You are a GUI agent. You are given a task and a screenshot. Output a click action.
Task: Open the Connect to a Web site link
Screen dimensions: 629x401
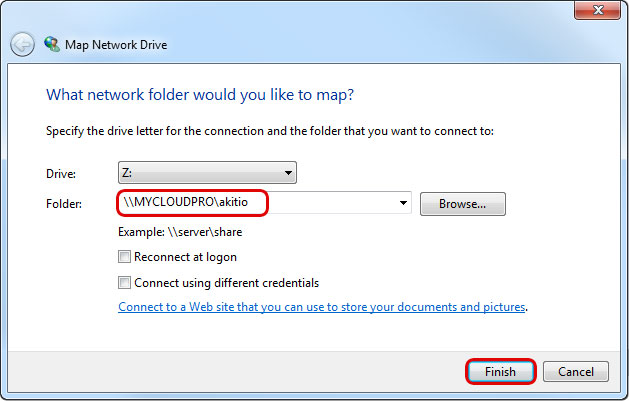pos(322,307)
